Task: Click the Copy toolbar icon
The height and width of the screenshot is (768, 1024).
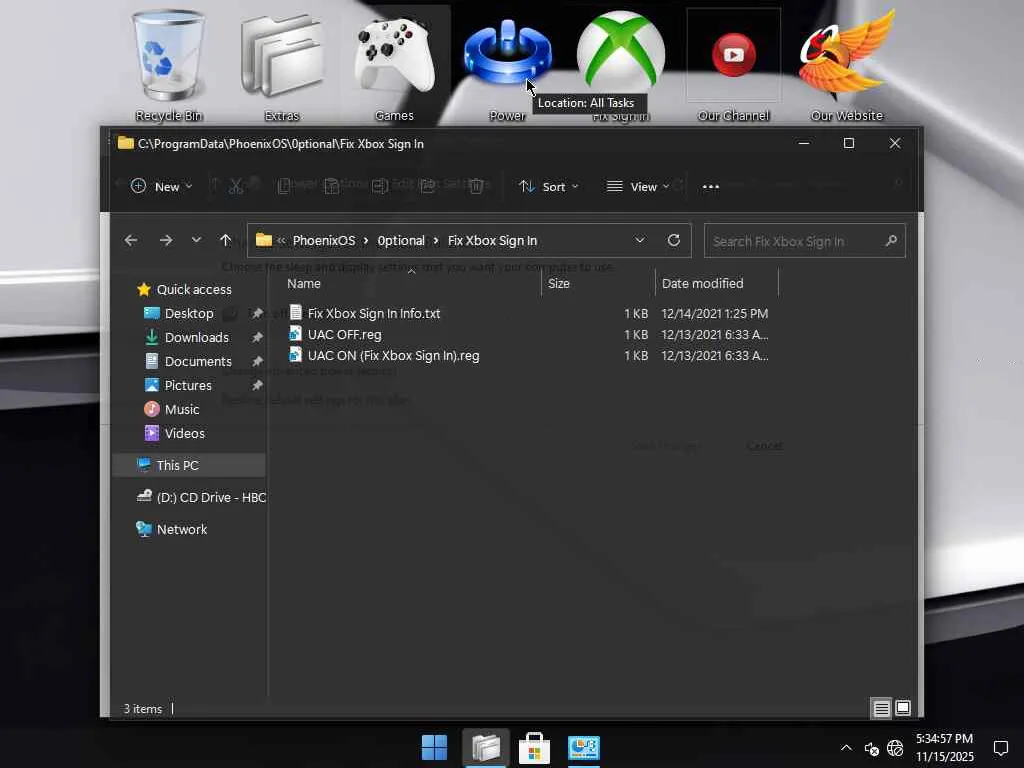Action: point(284,186)
